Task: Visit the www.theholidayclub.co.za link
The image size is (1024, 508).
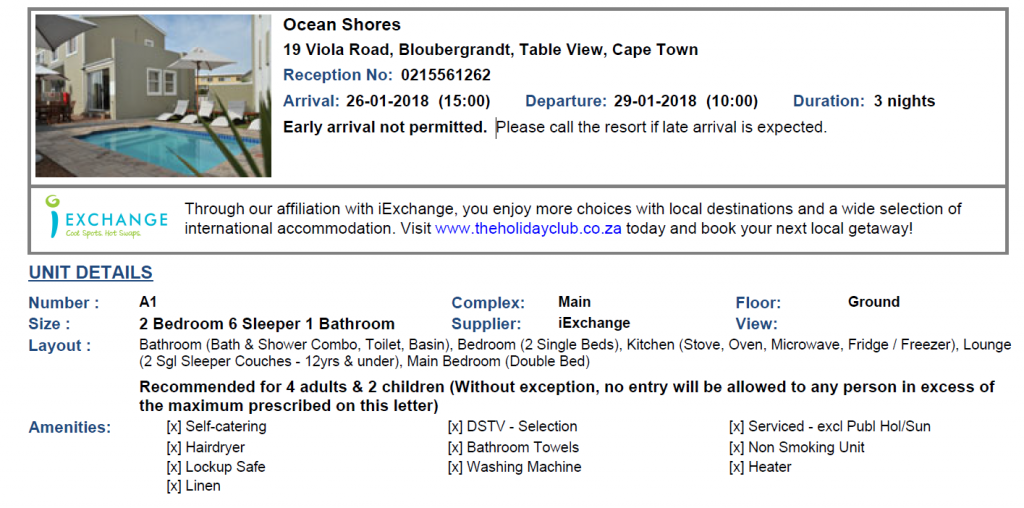Action: 528,229
